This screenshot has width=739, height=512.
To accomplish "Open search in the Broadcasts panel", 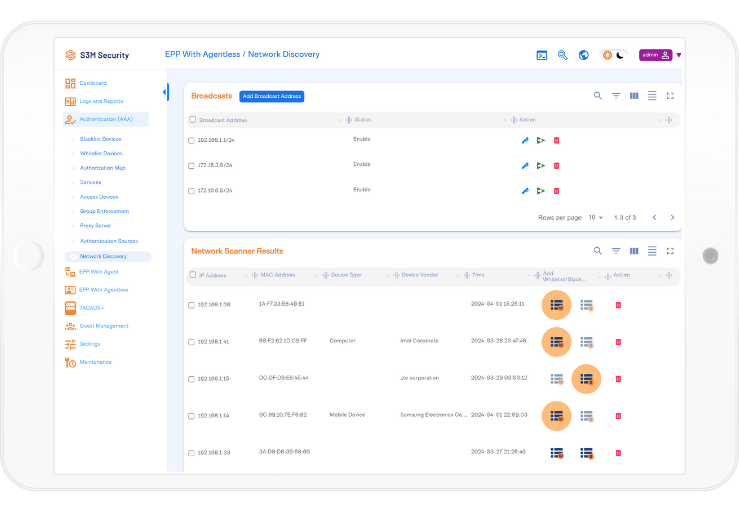I will [598, 96].
